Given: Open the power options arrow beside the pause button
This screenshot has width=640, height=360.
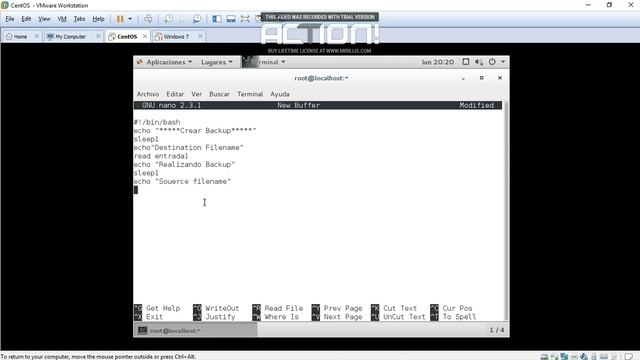Looking at the screenshot, I should tap(130, 19).
